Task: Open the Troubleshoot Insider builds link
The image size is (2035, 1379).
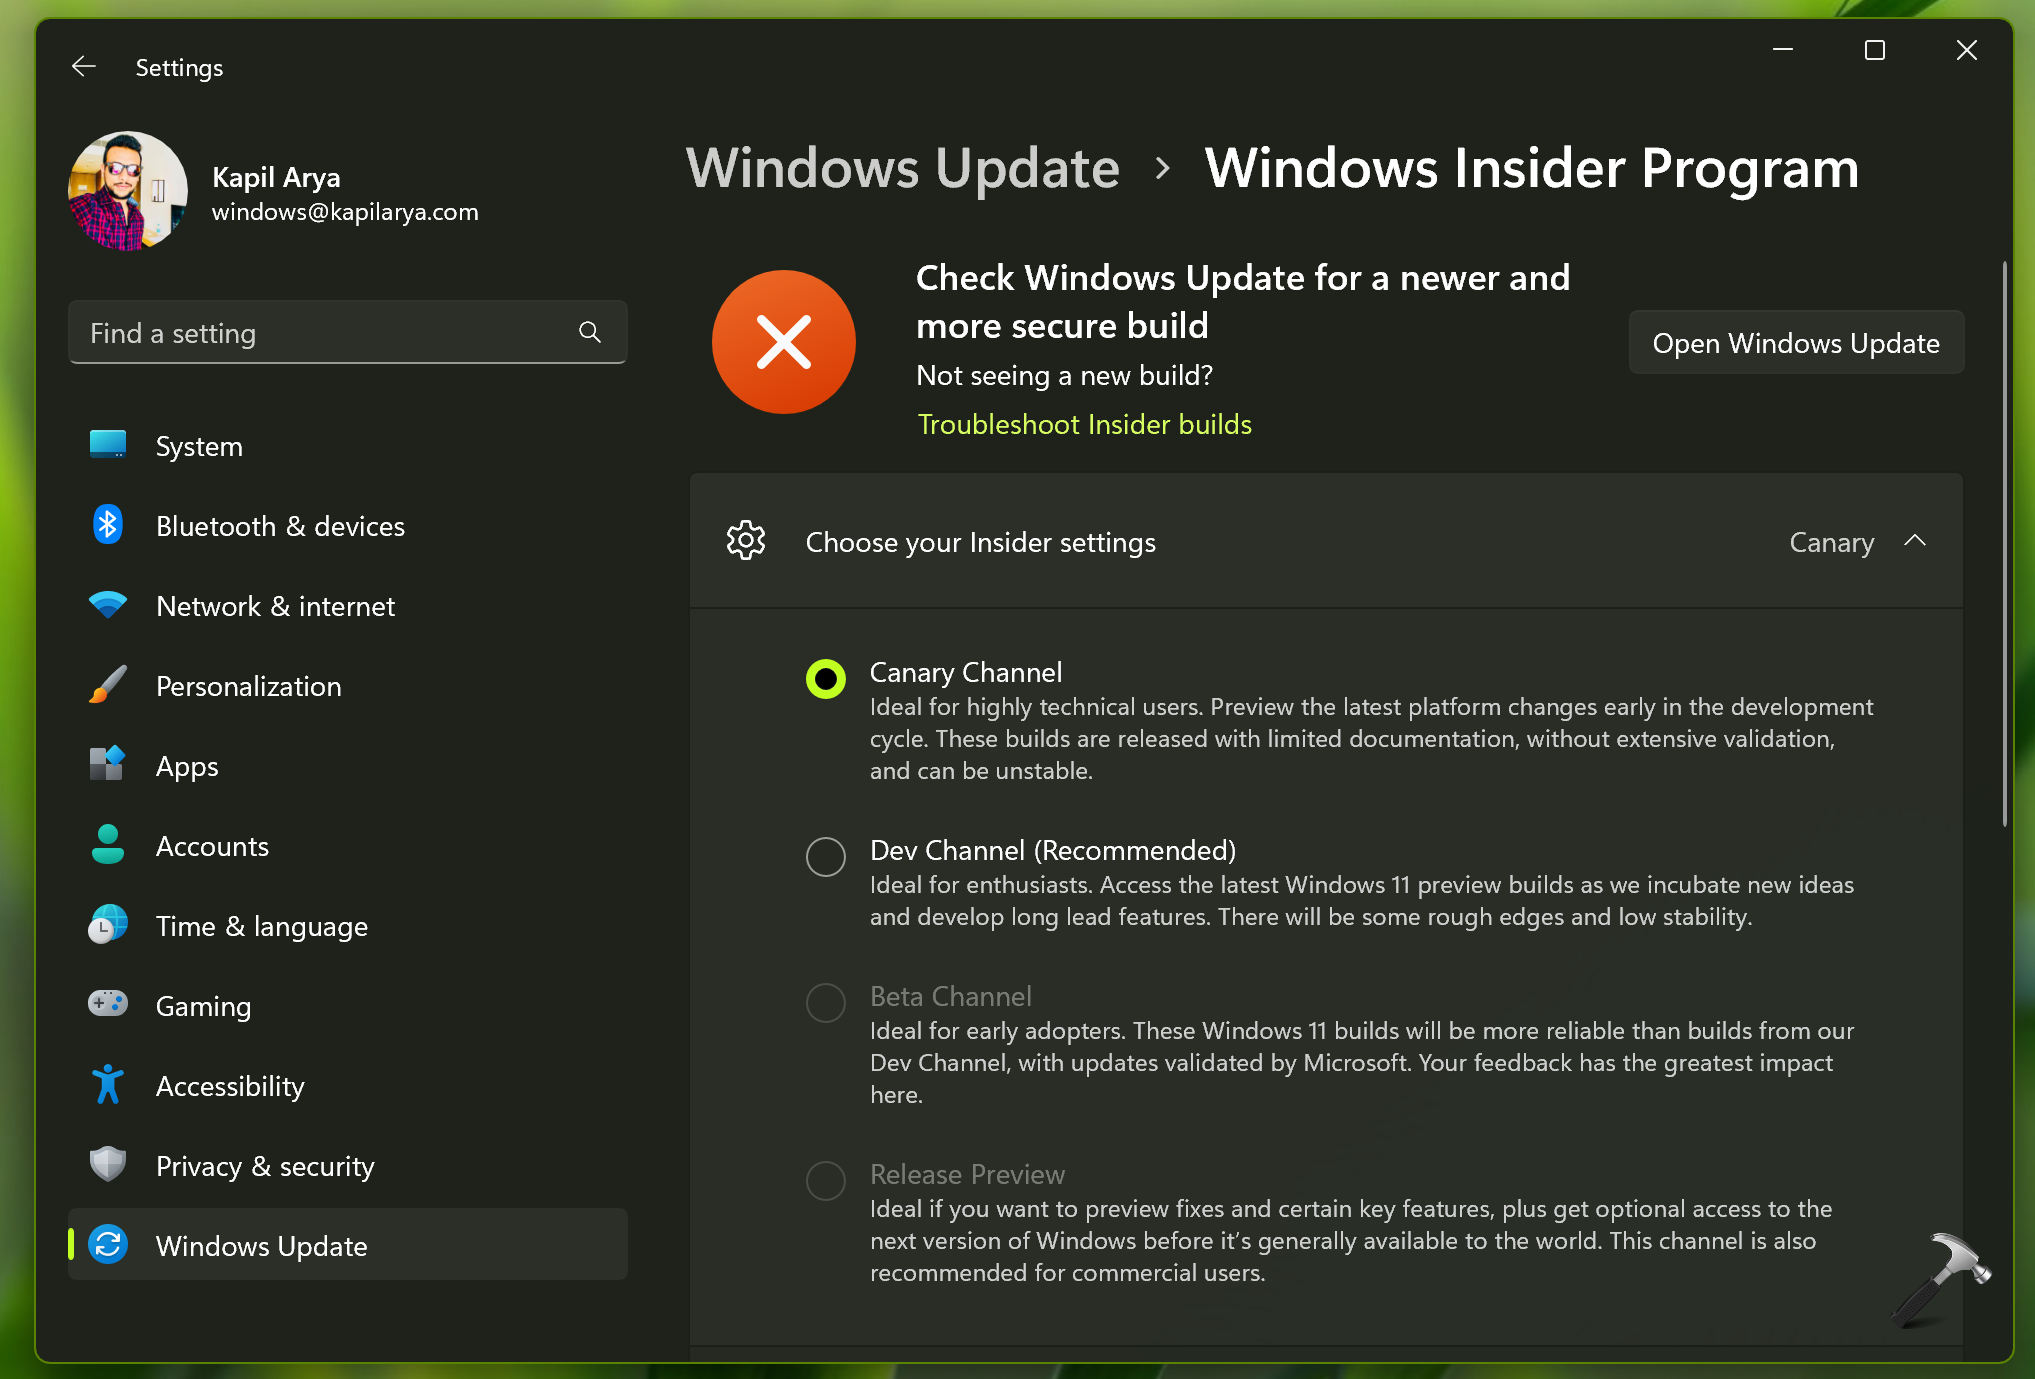Action: pyautogui.click(x=1084, y=424)
